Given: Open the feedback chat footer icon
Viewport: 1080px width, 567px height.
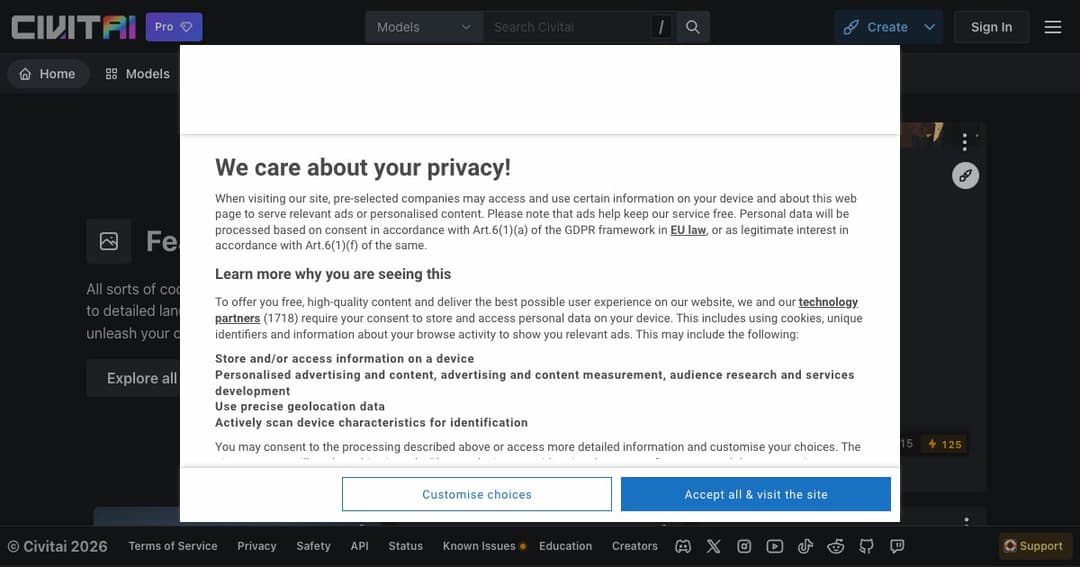Looking at the screenshot, I should 897,546.
